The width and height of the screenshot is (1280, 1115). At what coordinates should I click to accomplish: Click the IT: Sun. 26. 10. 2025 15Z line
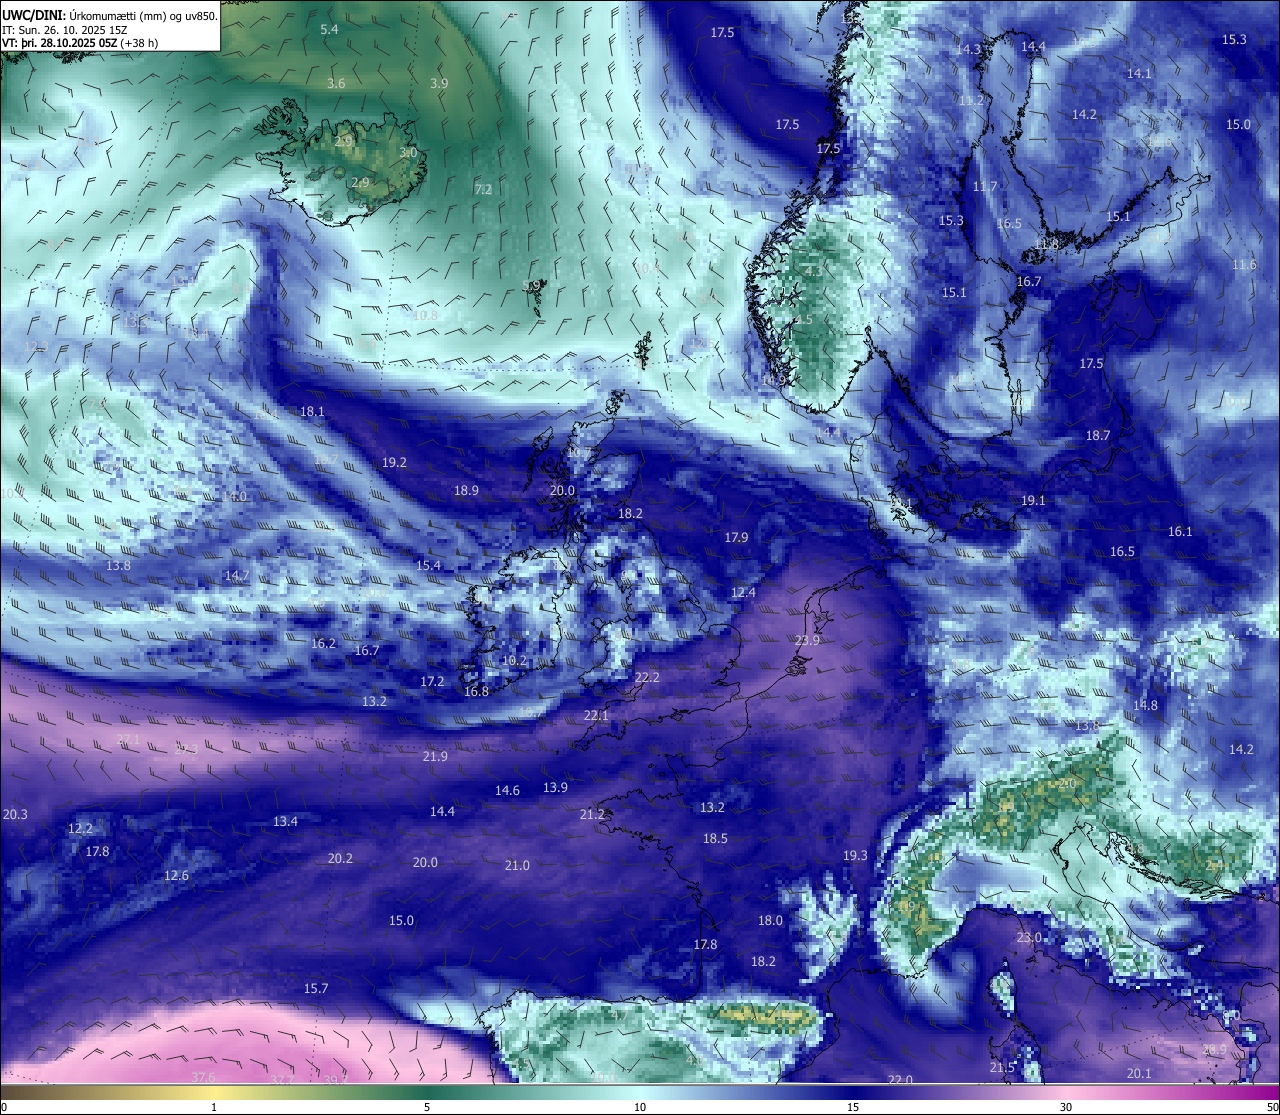[65, 30]
